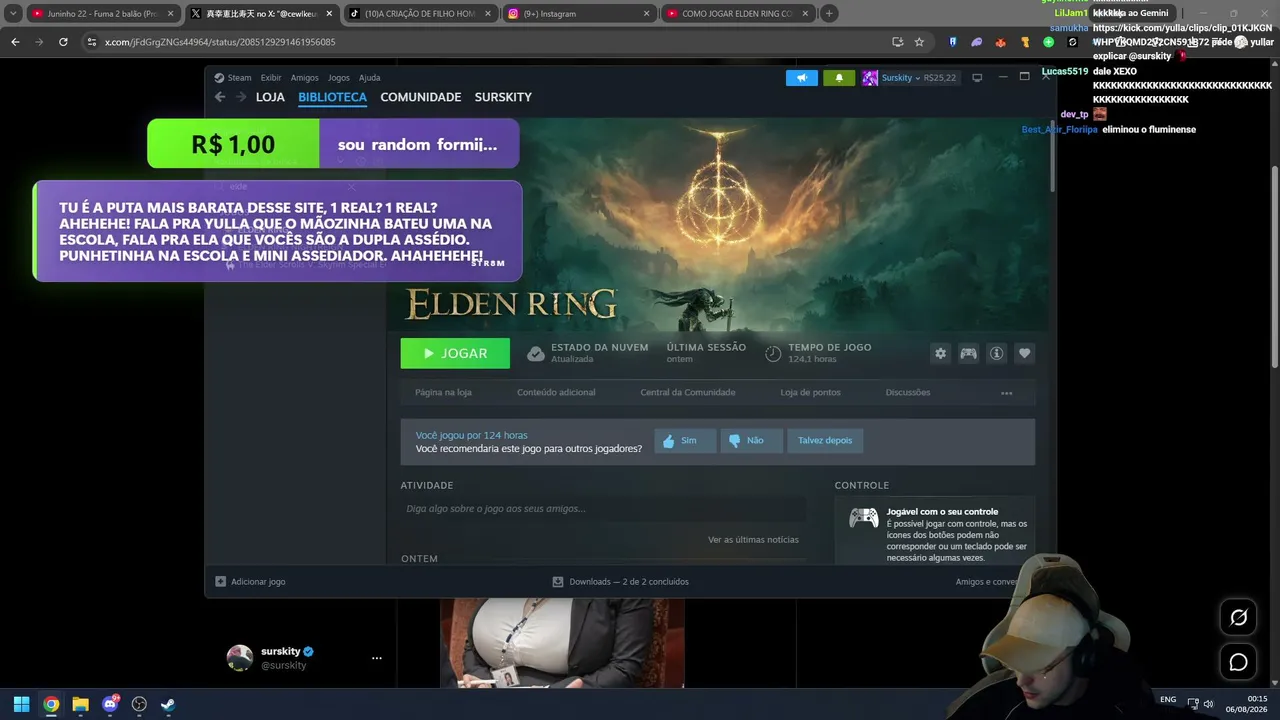The width and height of the screenshot is (1280, 720).
Task: Open more options for surskity post
Action: 377,658
